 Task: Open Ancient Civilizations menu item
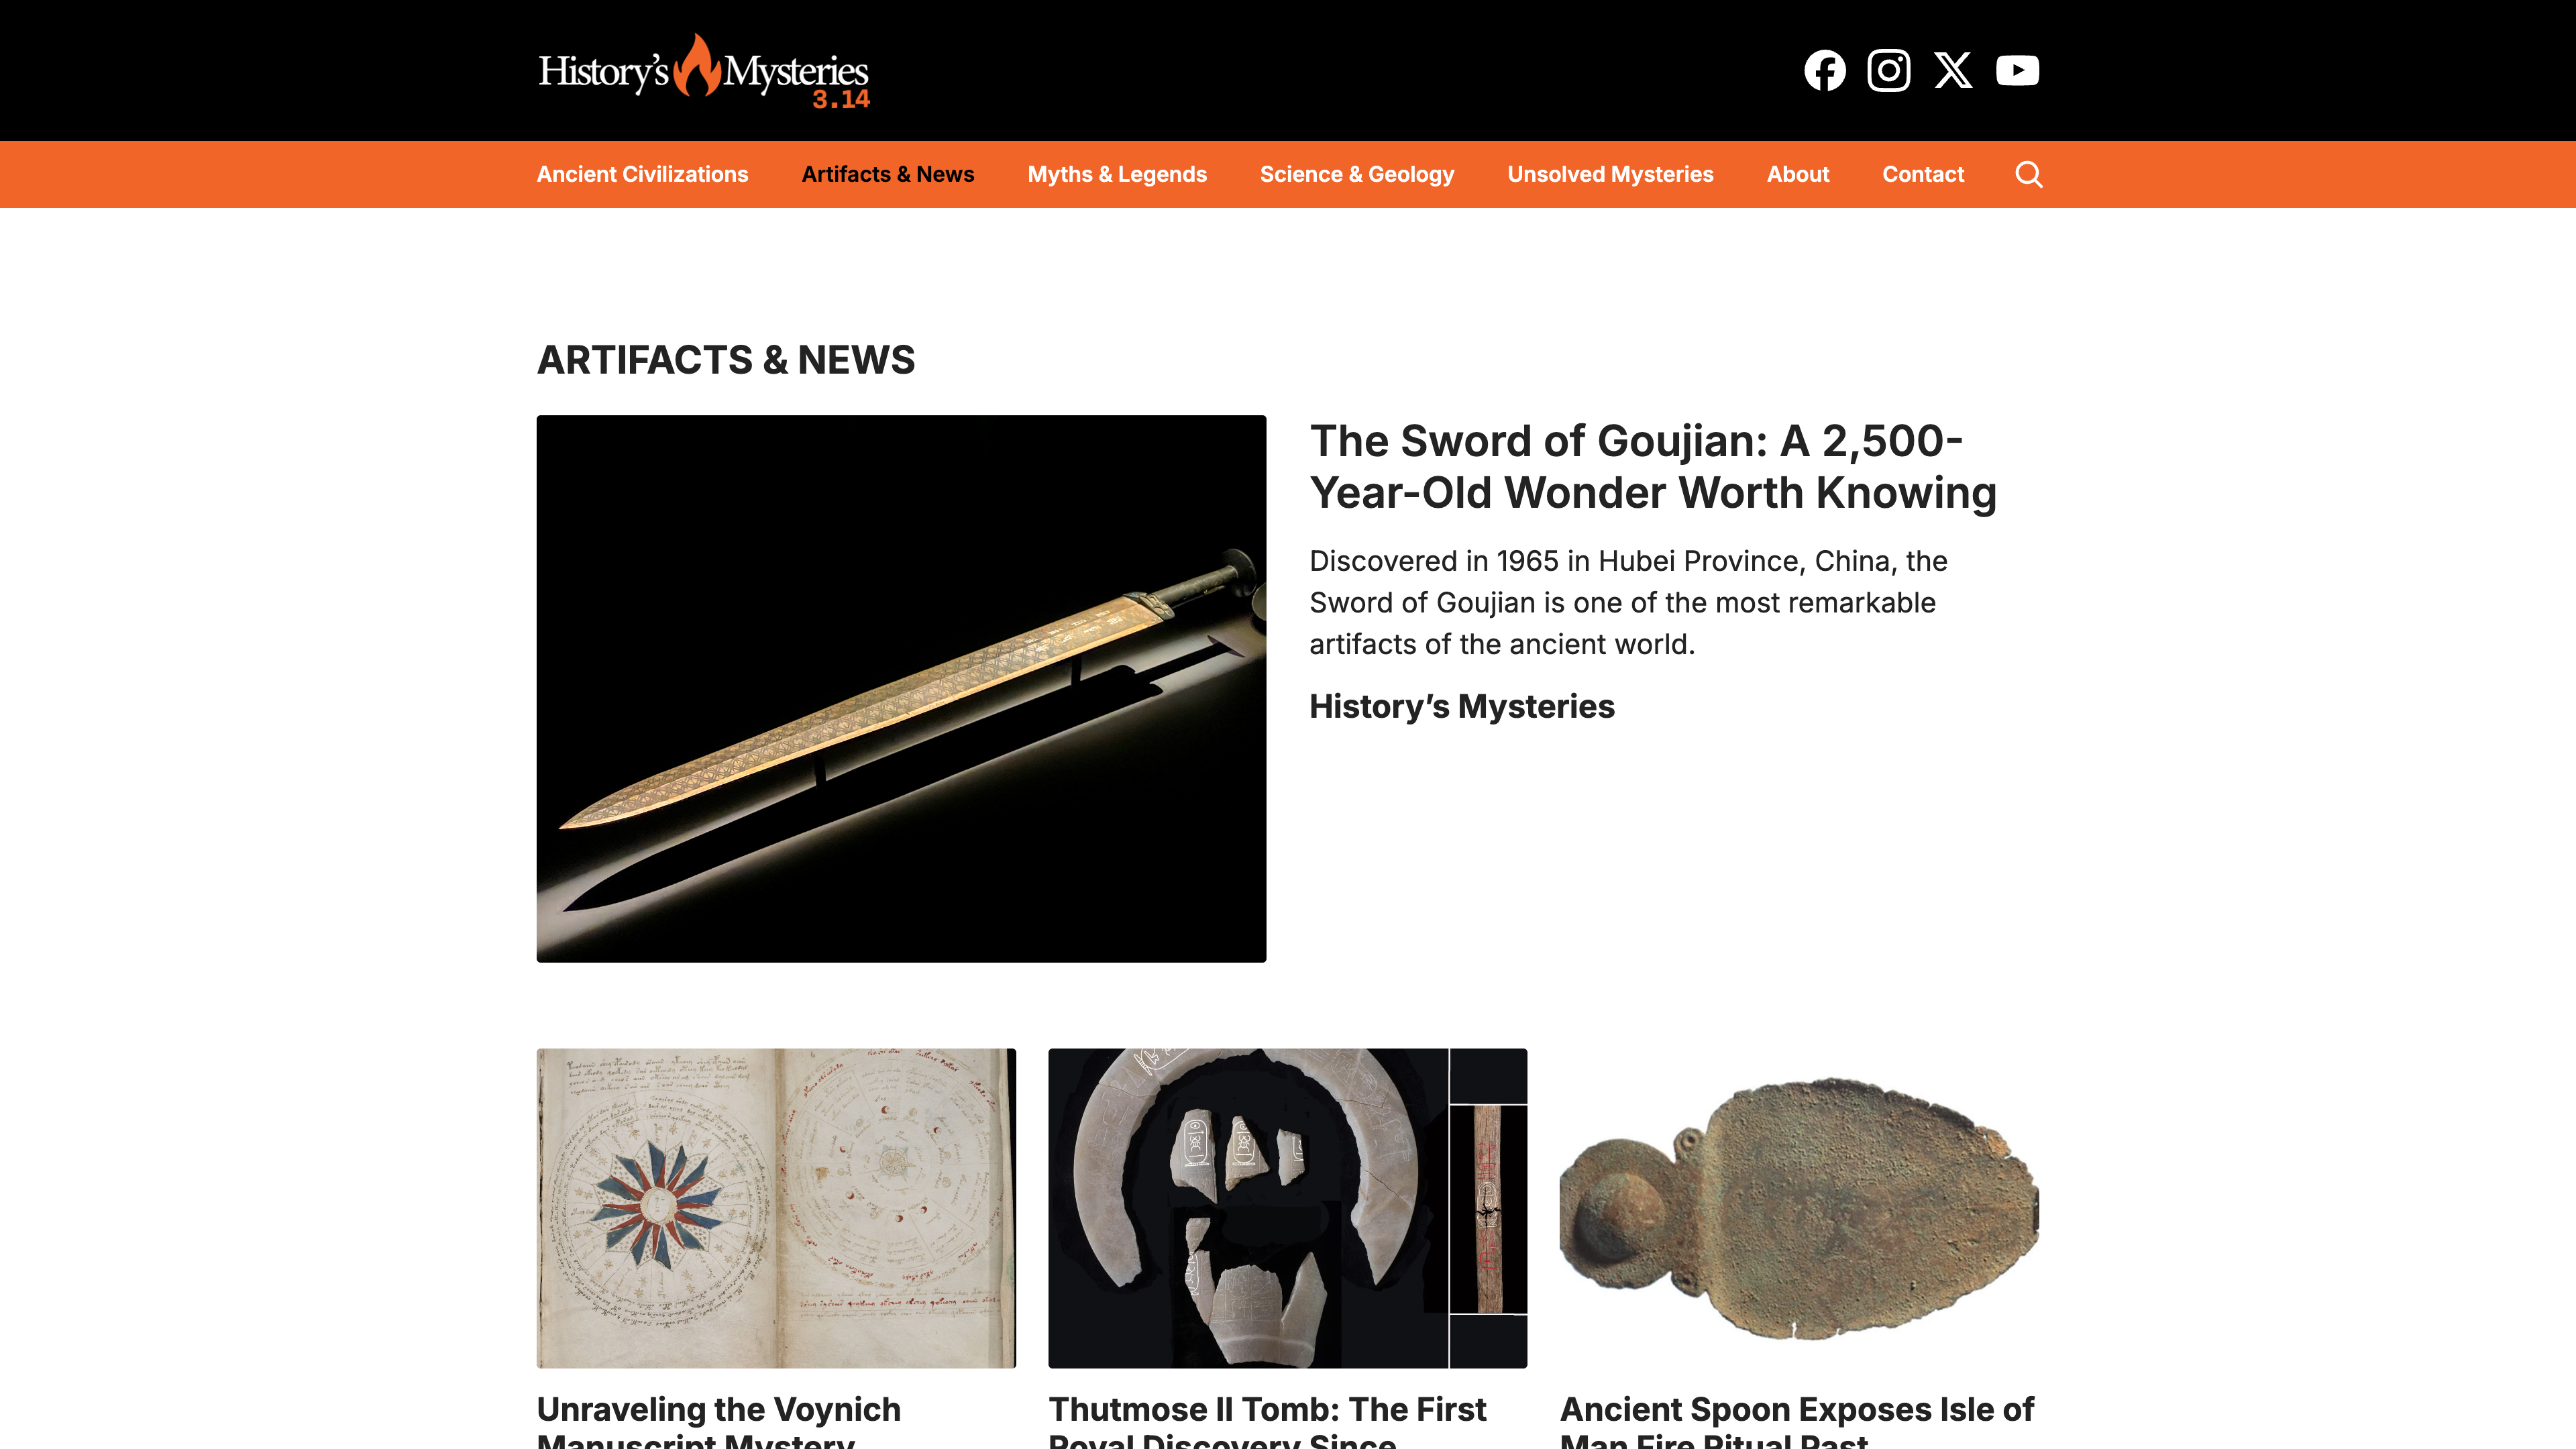(642, 174)
